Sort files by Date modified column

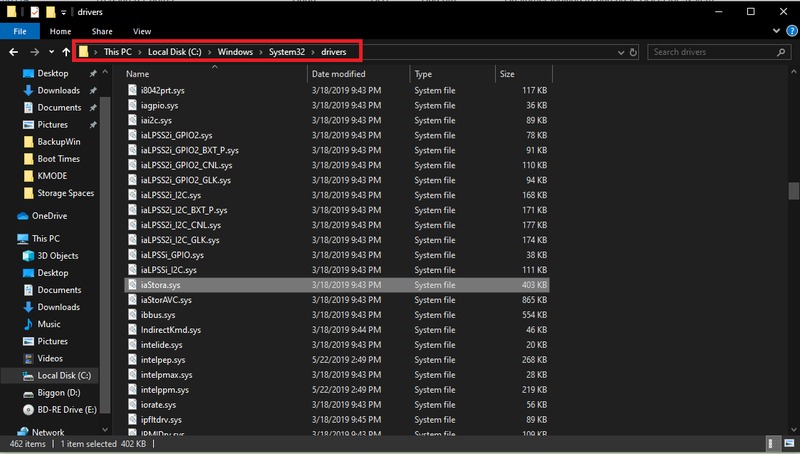[339, 74]
